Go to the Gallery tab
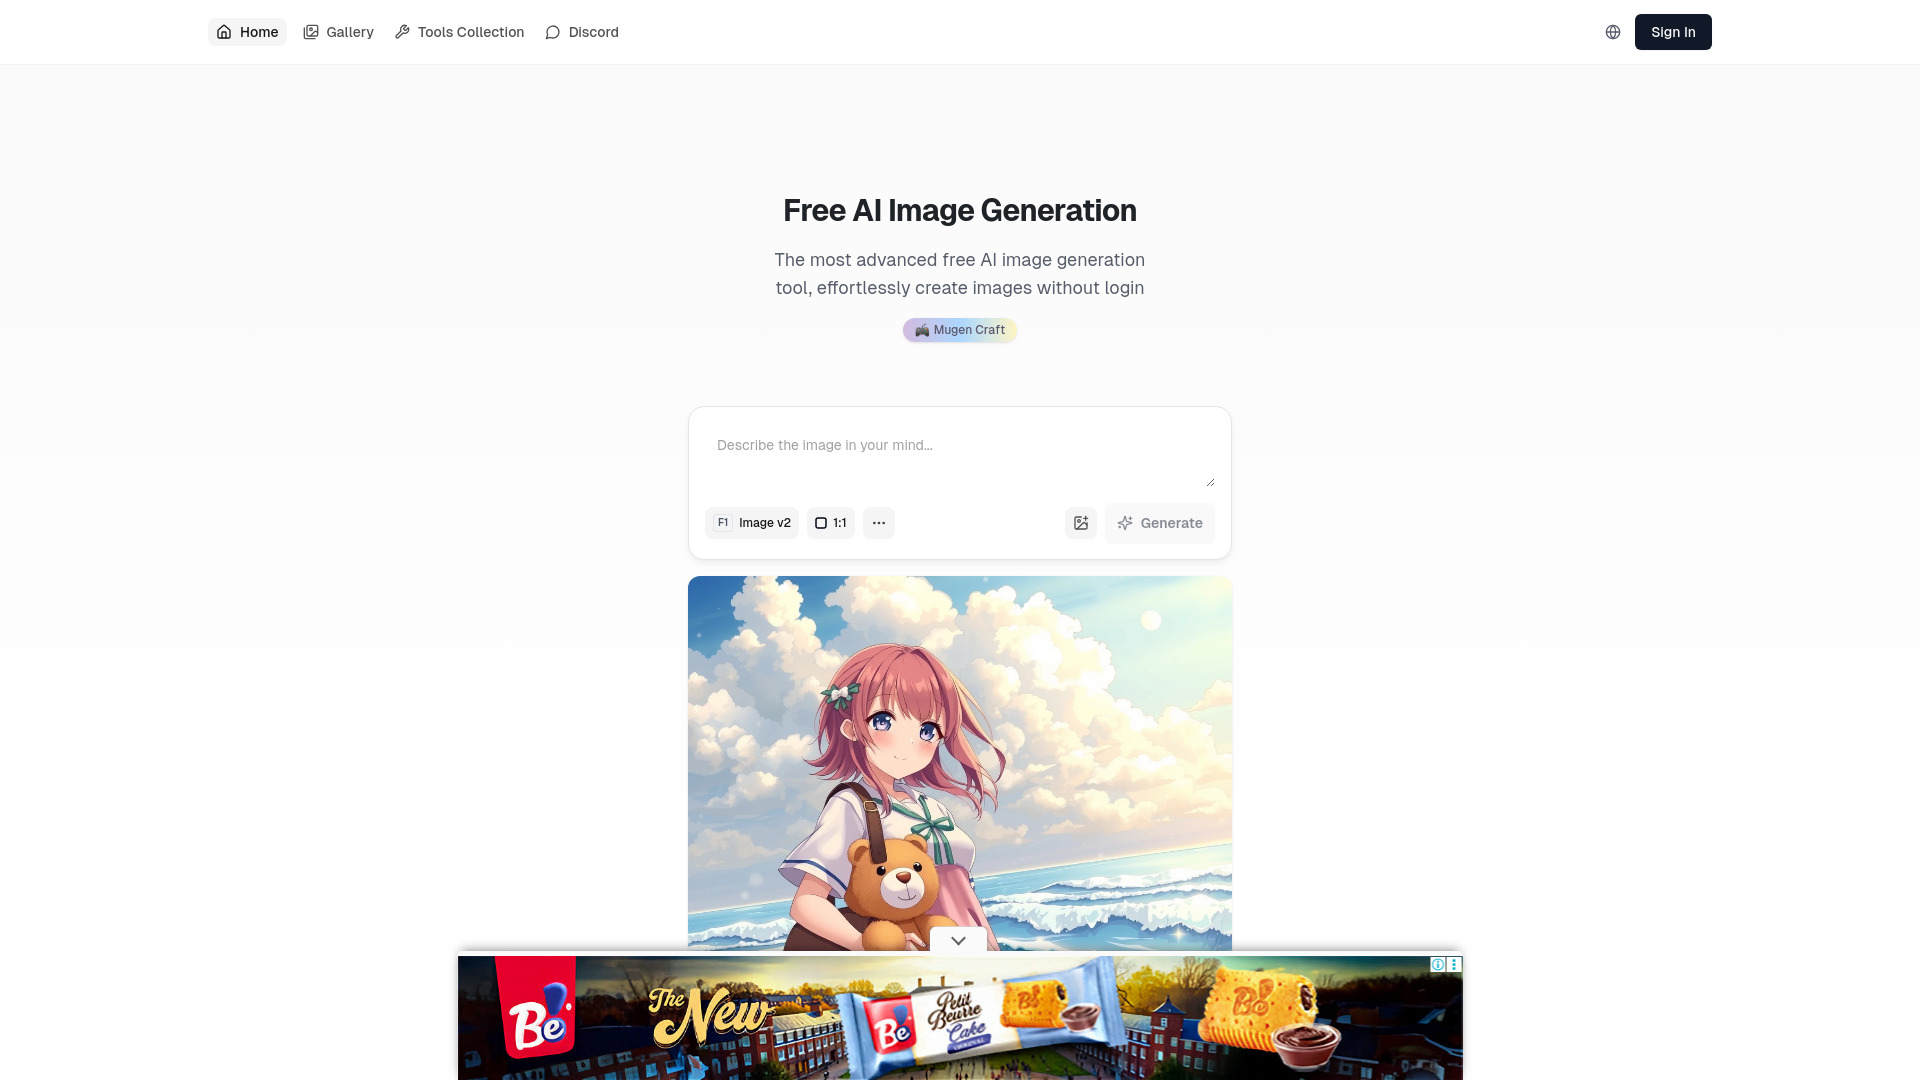 tap(338, 32)
